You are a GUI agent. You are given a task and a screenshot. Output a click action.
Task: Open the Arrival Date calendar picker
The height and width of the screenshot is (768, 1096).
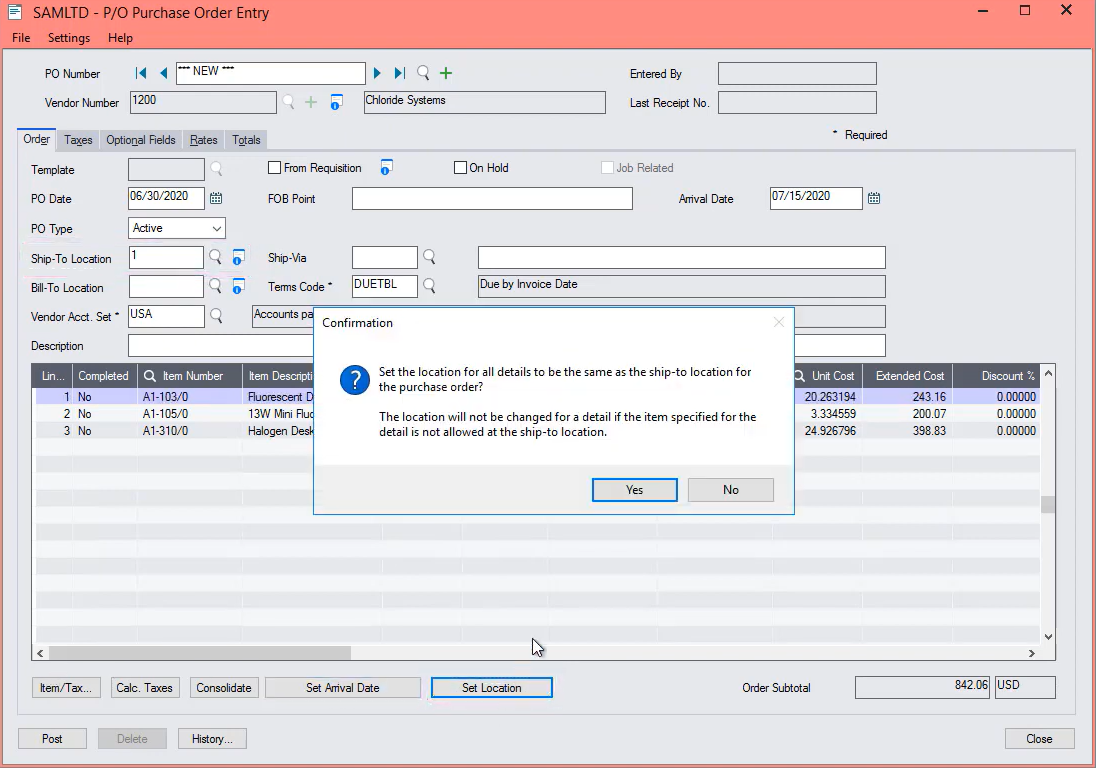click(873, 197)
